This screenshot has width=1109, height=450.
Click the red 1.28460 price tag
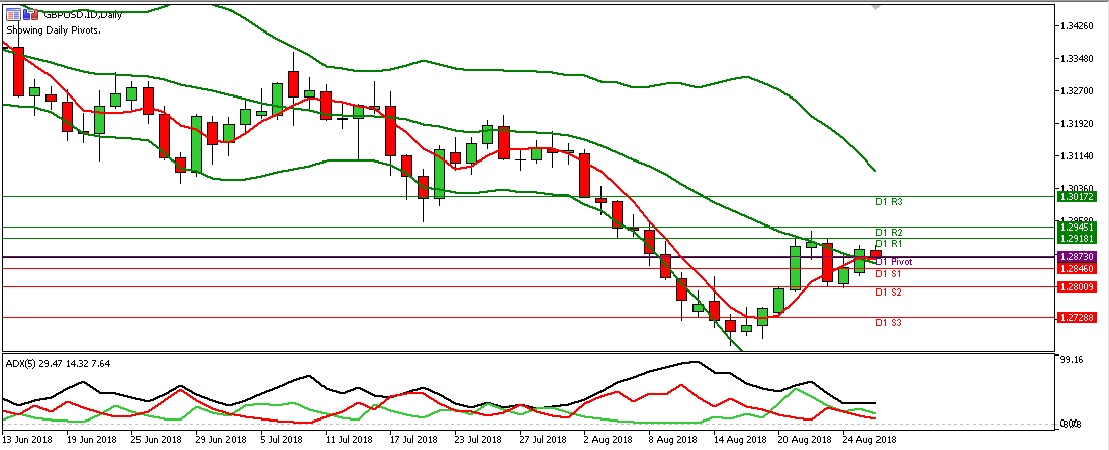click(x=1079, y=268)
